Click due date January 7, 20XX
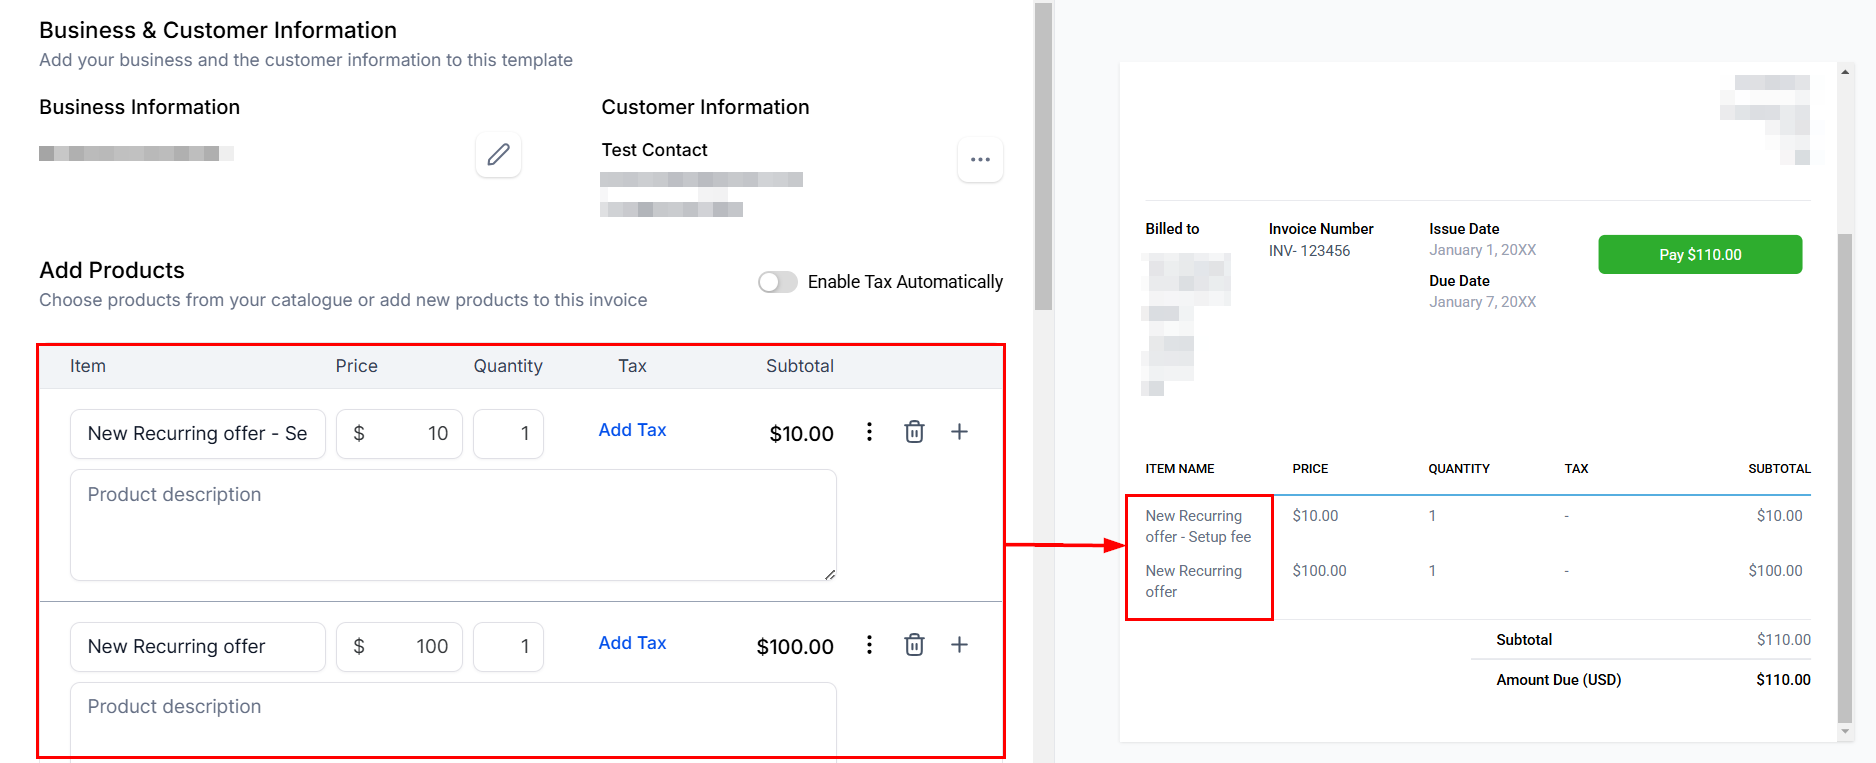Image resolution: width=1876 pixels, height=763 pixels. click(1482, 302)
